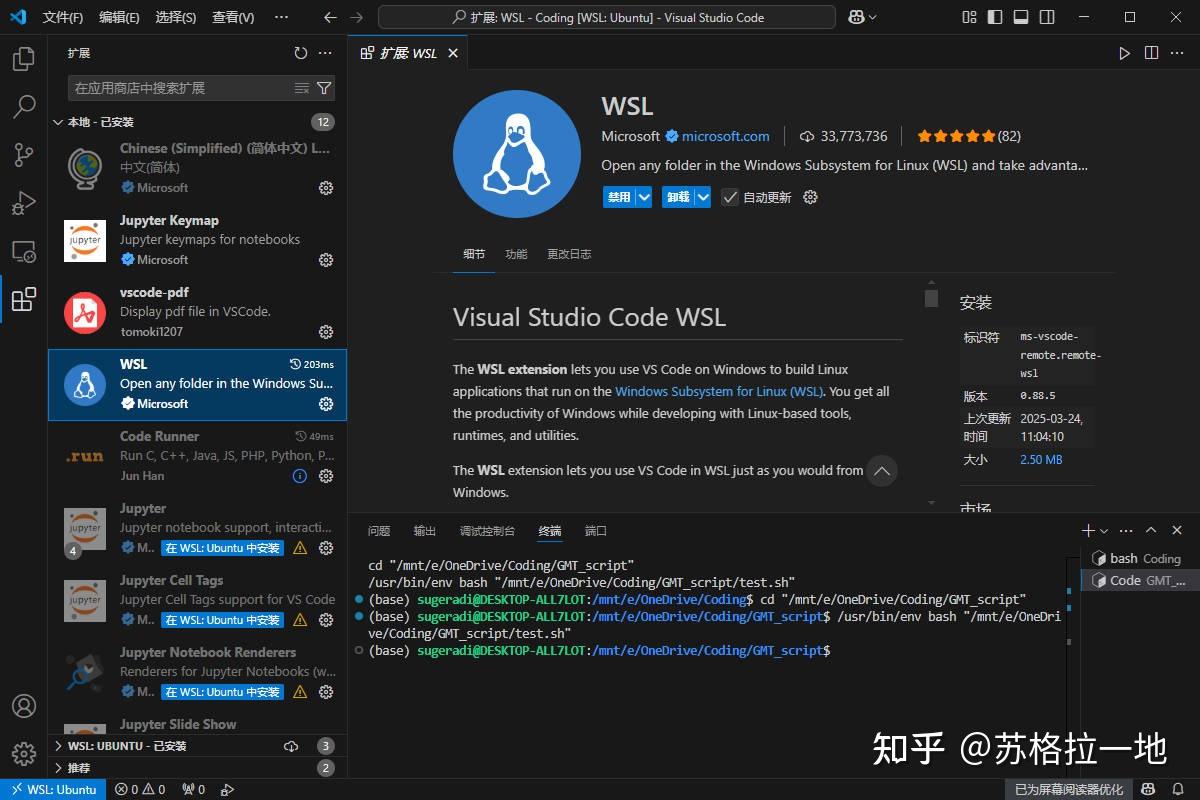Switch to the 更改日志 tab
Image resolution: width=1200 pixels, height=800 pixels.
click(569, 254)
